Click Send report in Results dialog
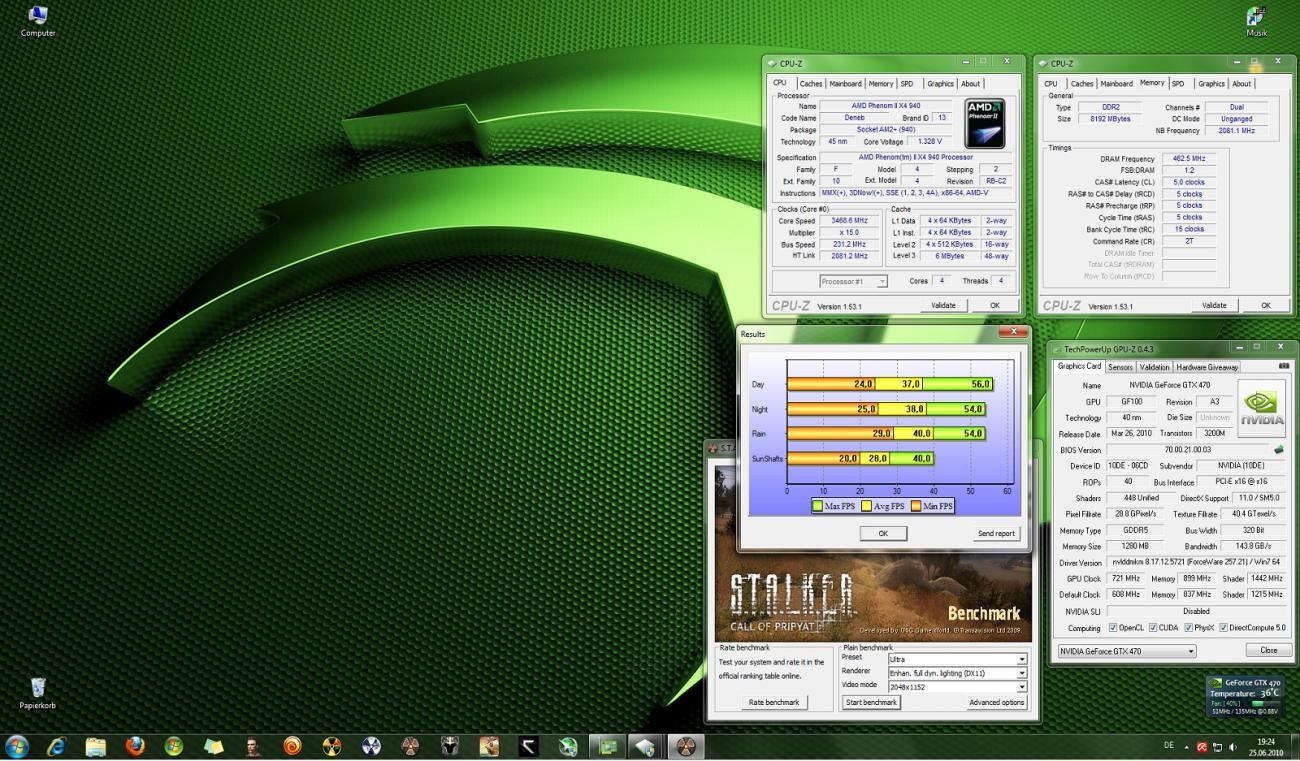The width and height of the screenshot is (1300, 761). pos(996,533)
